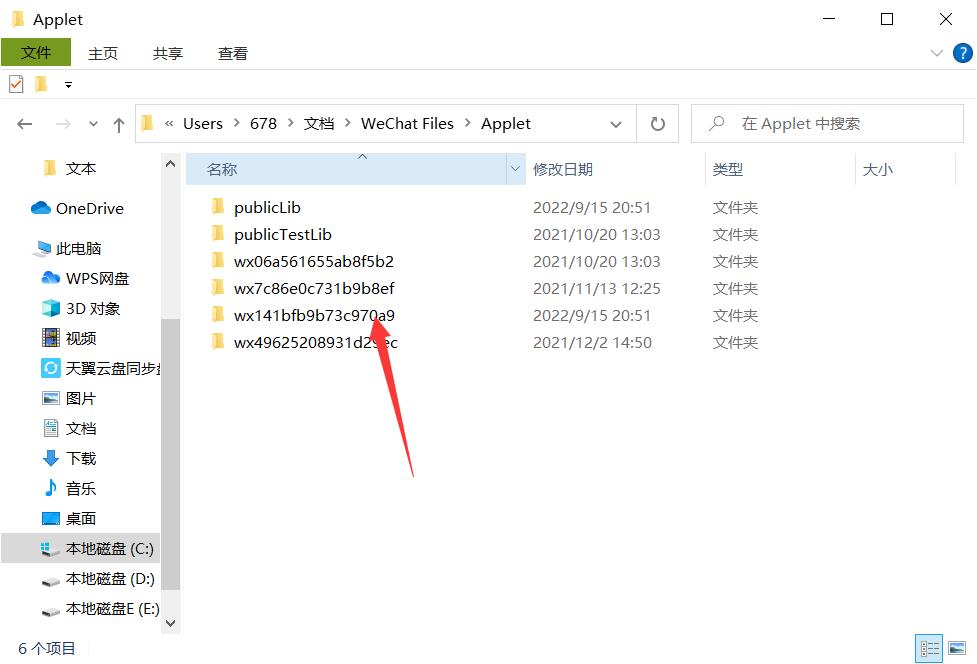Open the 文件 ribbon tab

(x=36, y=52)
